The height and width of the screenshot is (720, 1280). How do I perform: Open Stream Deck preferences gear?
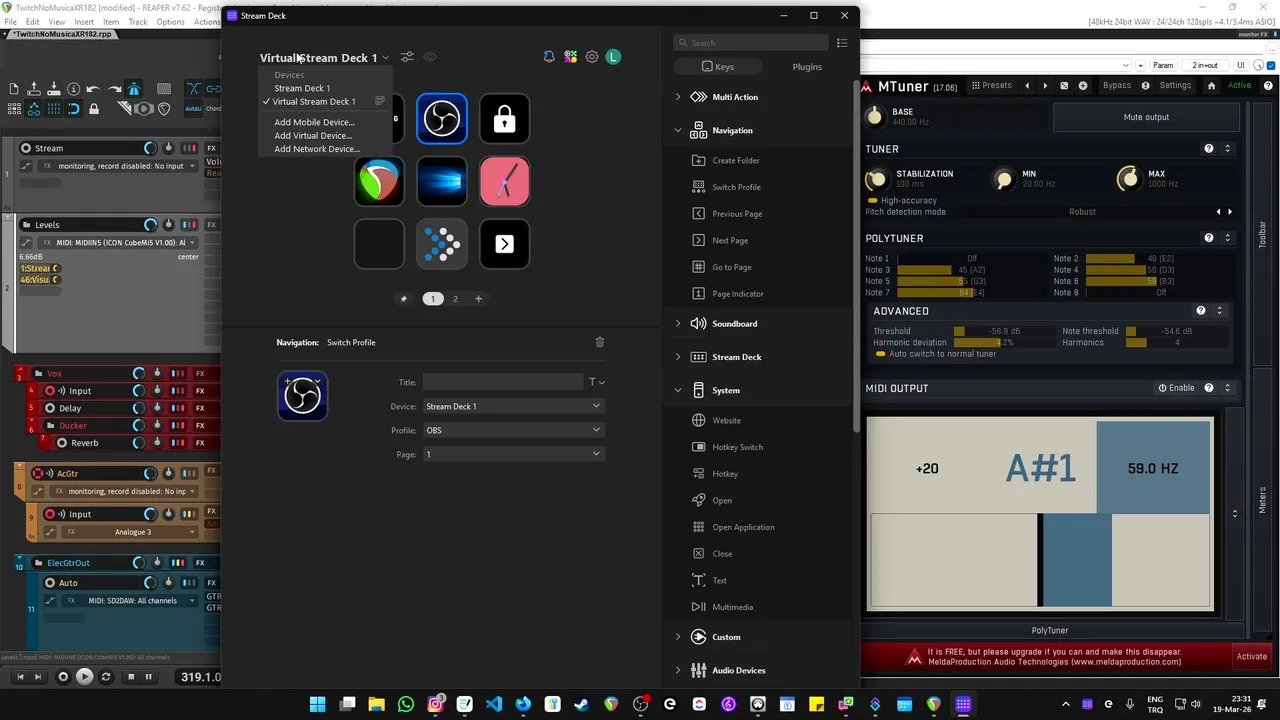click(x=592, y=57)
